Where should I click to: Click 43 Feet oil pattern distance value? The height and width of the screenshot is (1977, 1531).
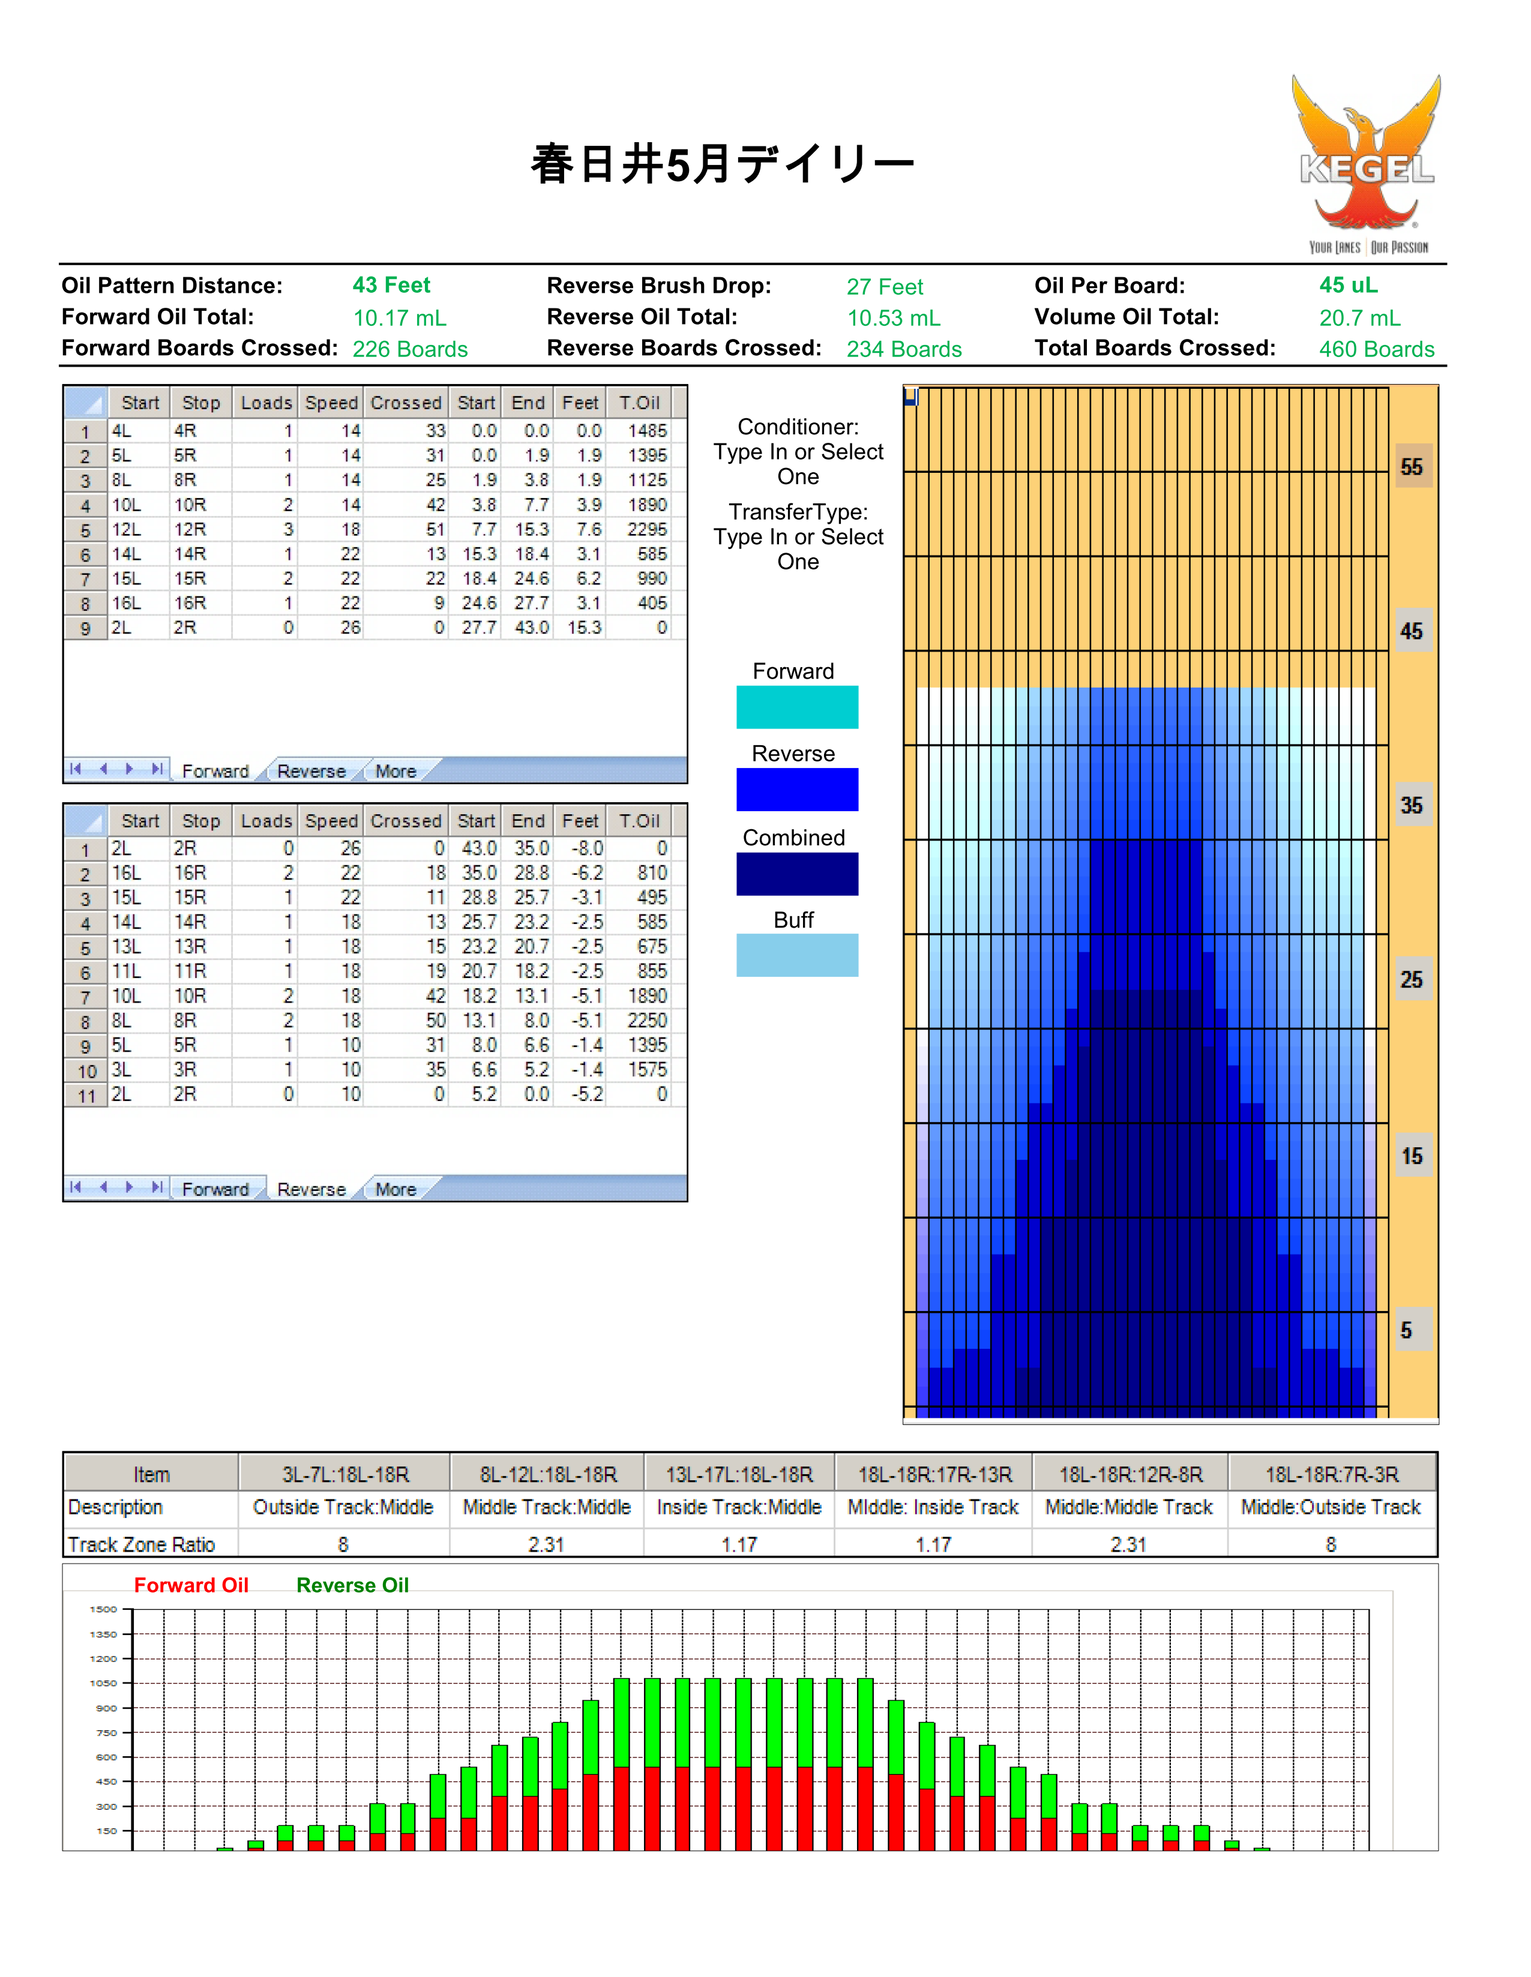[x=391, y=285]
